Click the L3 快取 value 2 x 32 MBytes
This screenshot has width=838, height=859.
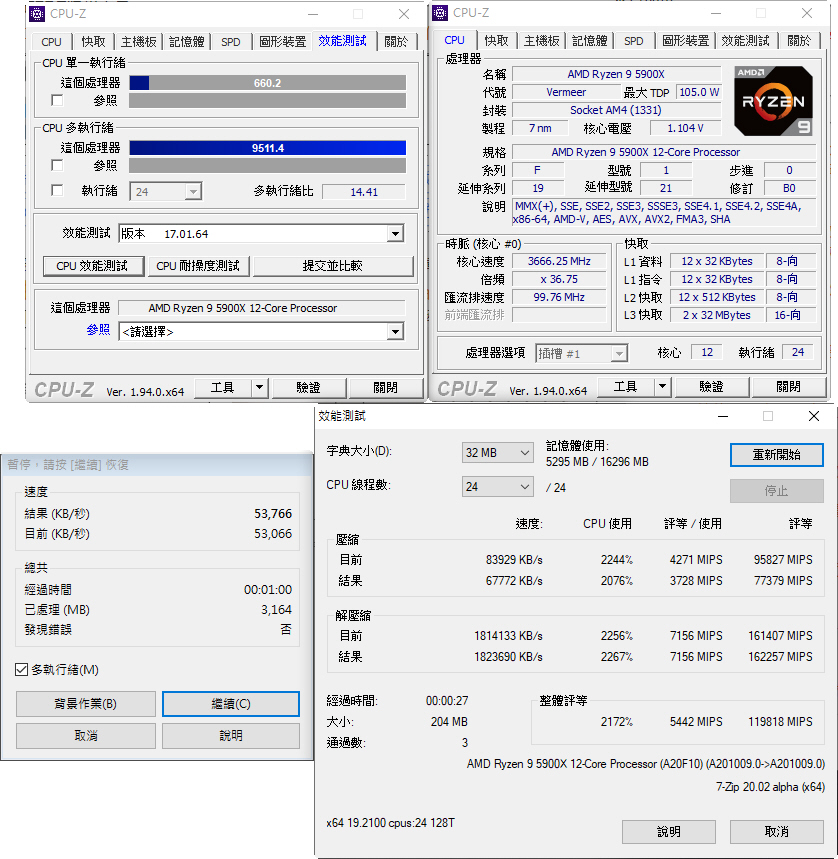point(716,315)
